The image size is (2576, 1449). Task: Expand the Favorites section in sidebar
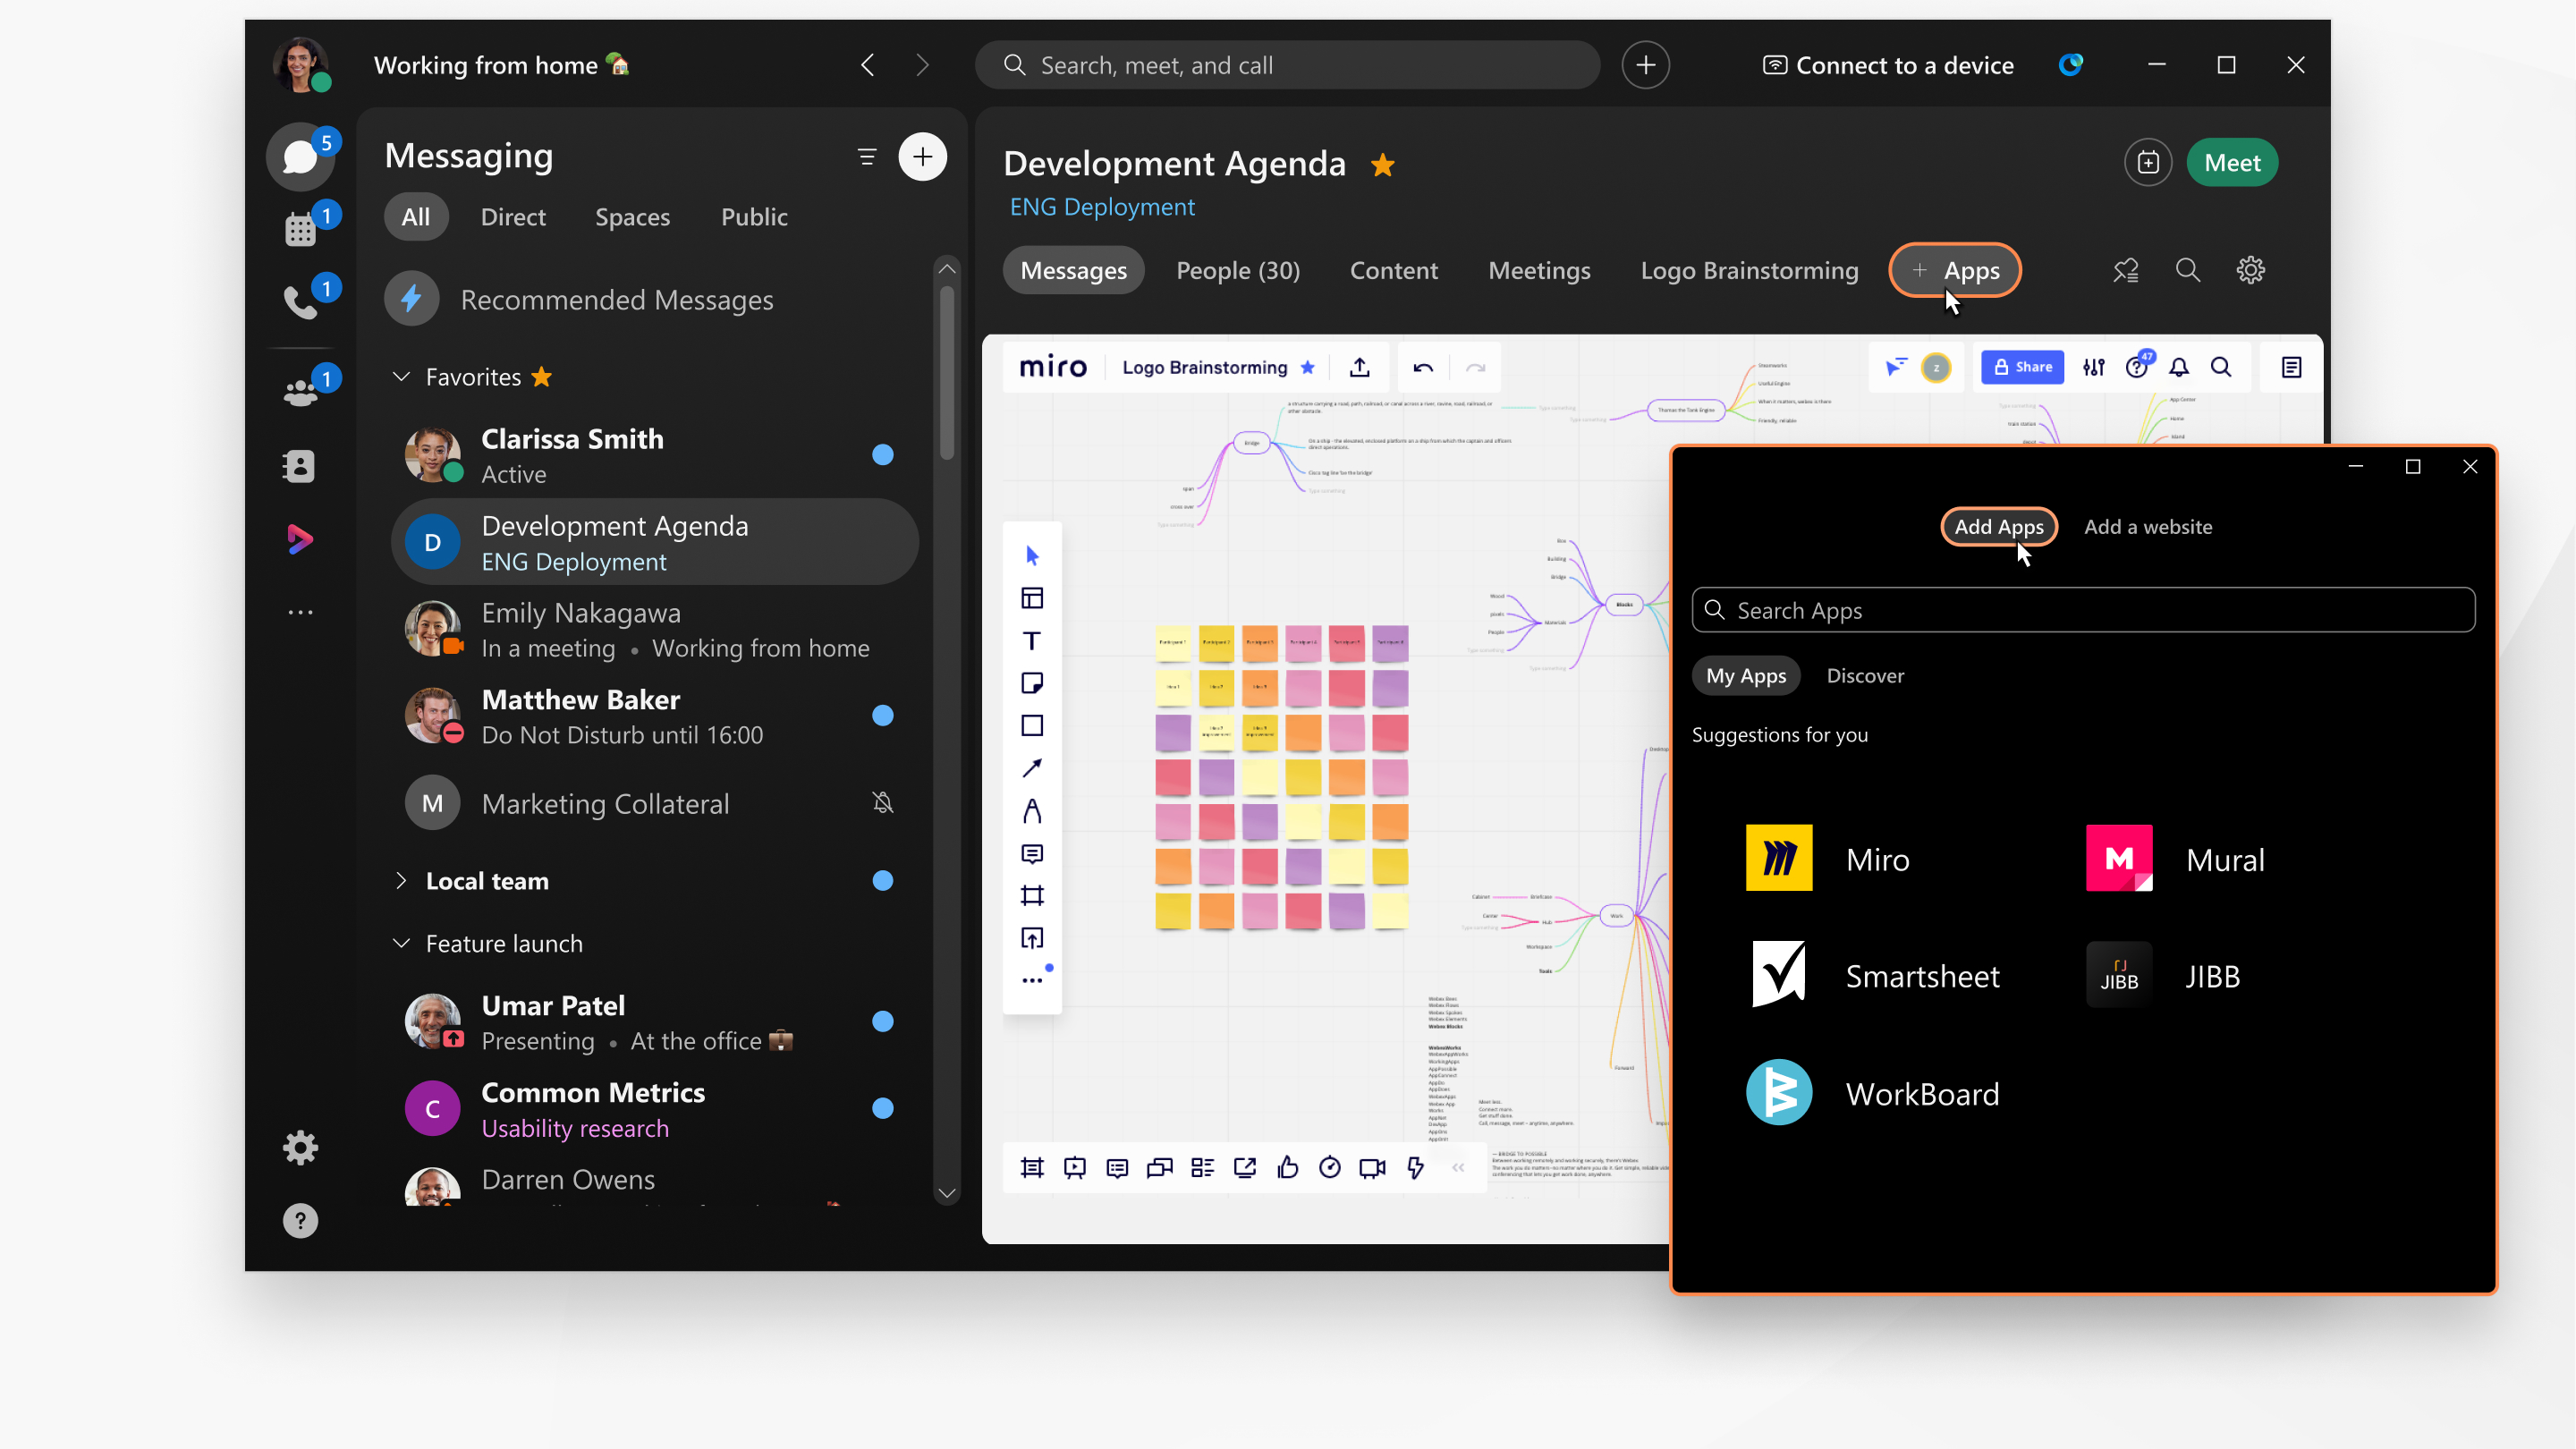coord(402,377)
